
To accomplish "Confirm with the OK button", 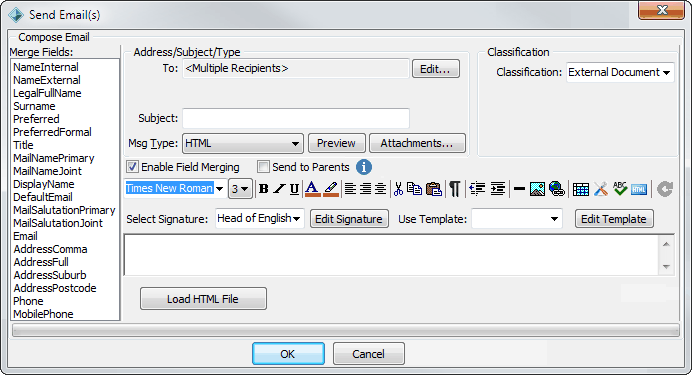I will click(x=288, y=354).
